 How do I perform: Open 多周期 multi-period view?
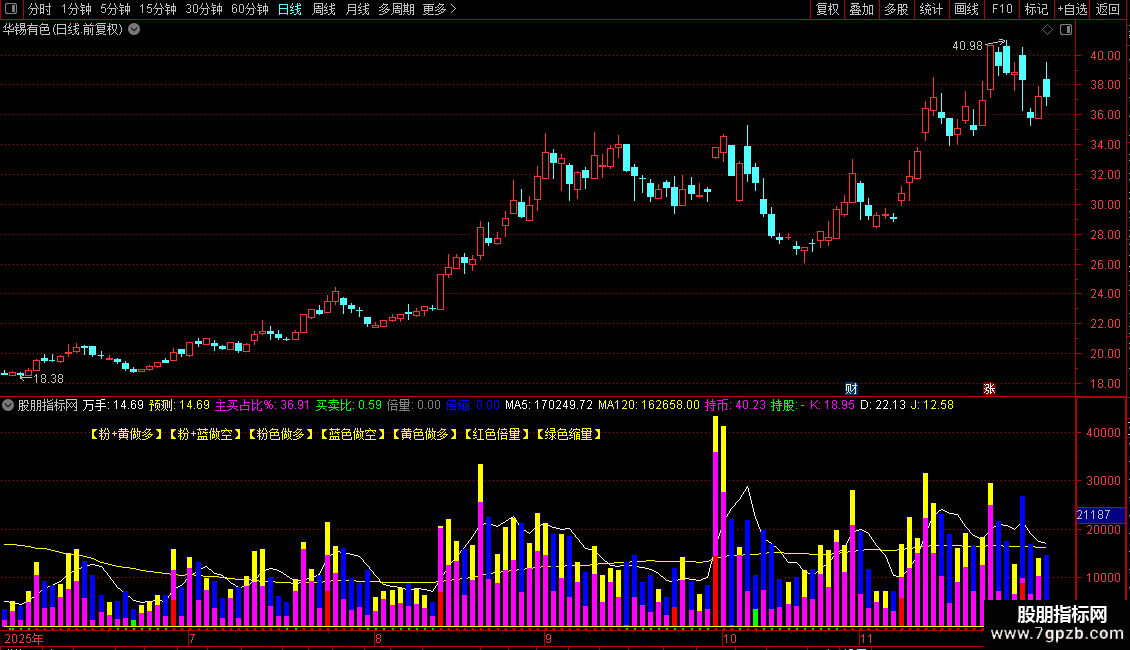(396, 9)
